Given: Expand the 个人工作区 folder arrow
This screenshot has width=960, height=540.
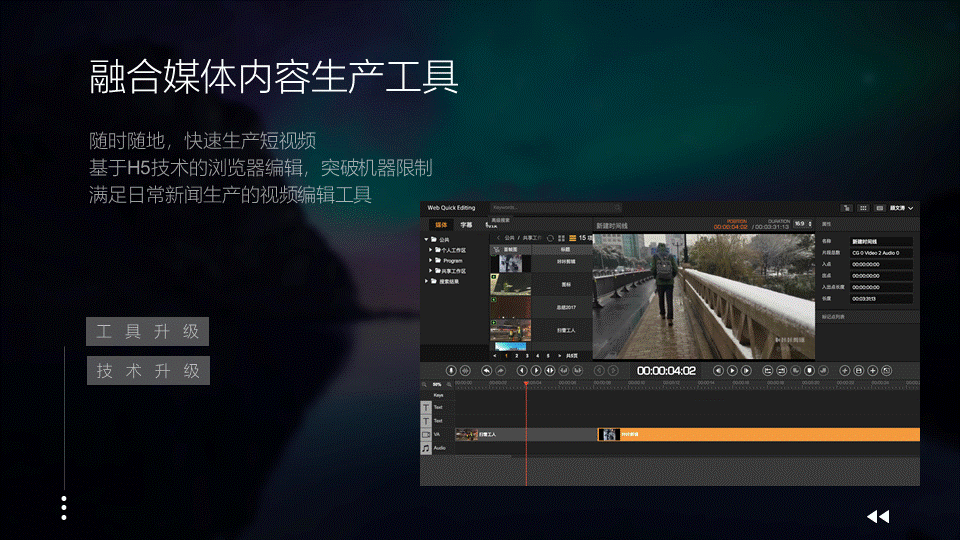Looking at the screenshot, I should tap(430, 250).
